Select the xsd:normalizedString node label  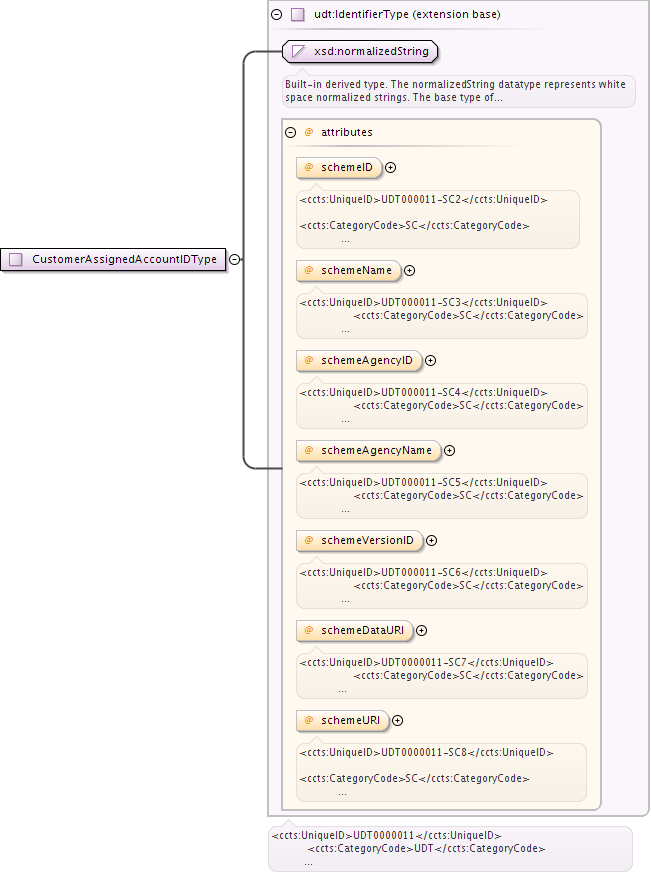tap(372, 51)
